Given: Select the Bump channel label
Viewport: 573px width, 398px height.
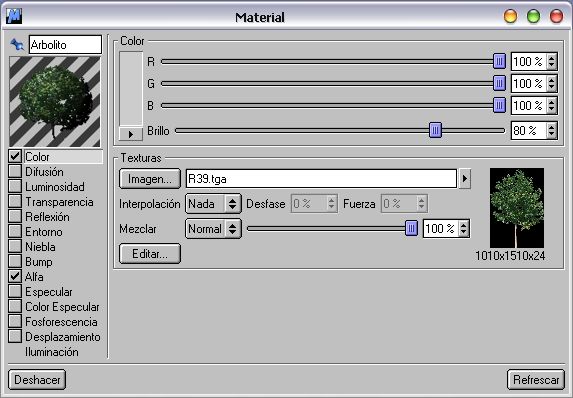Looking at the screenshot, I should [39, 262].
